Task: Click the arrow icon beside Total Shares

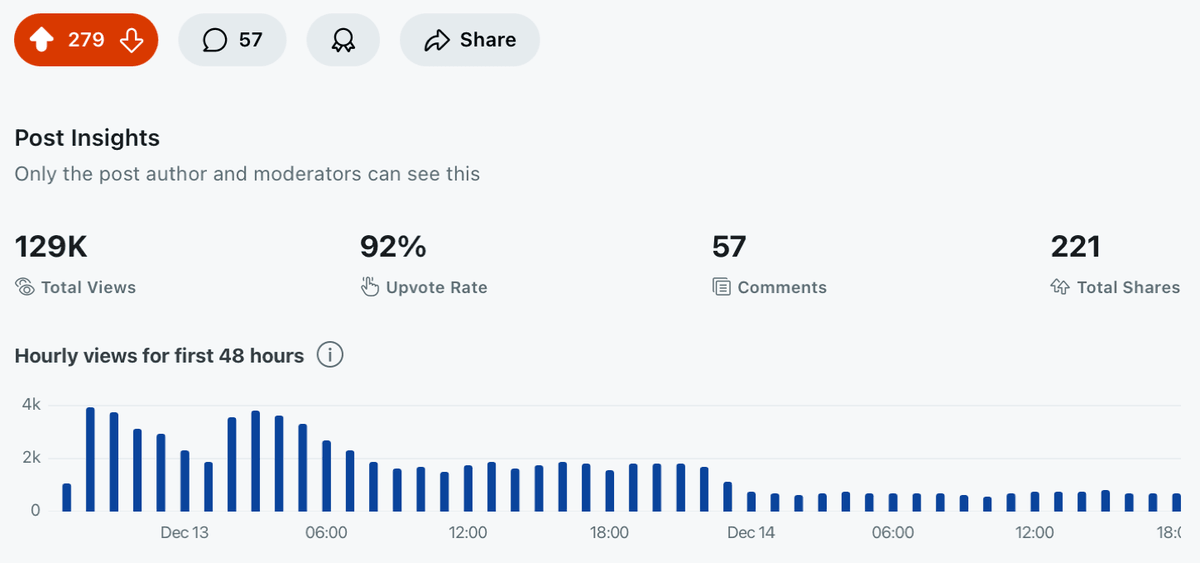Action: pyautogui.click(x=1060, y=287)
